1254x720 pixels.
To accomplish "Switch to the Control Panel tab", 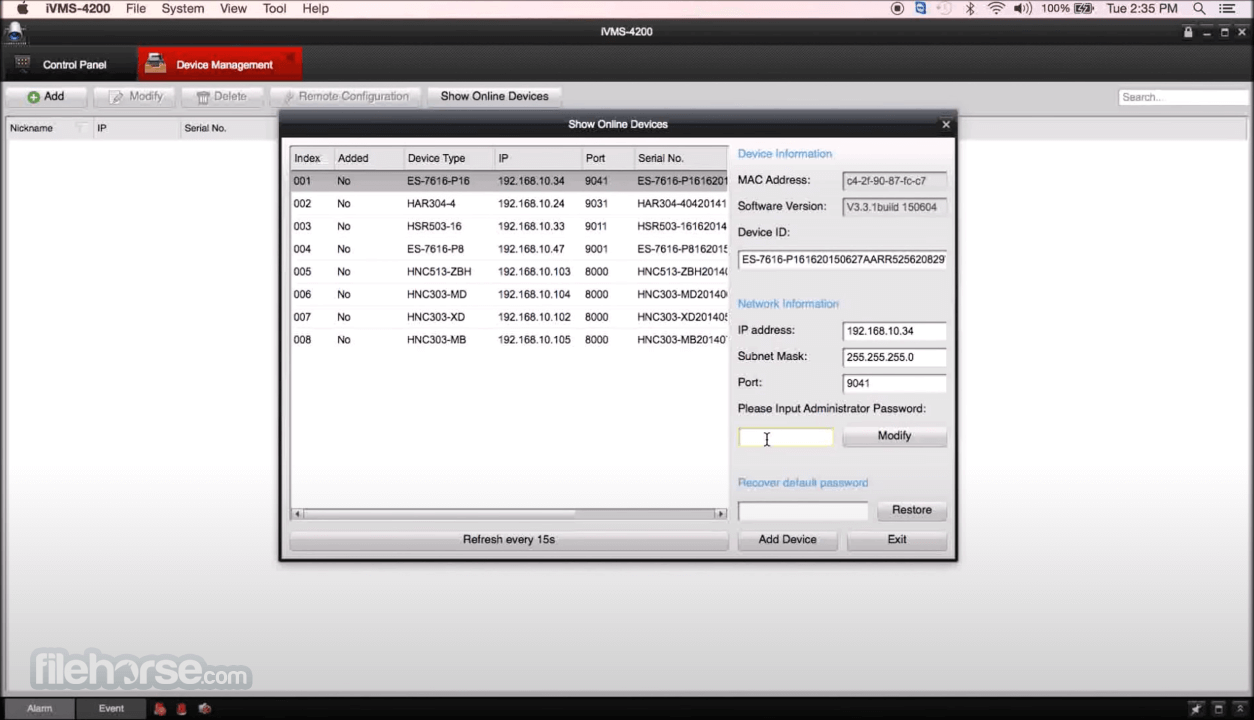I will coord(68,64).
